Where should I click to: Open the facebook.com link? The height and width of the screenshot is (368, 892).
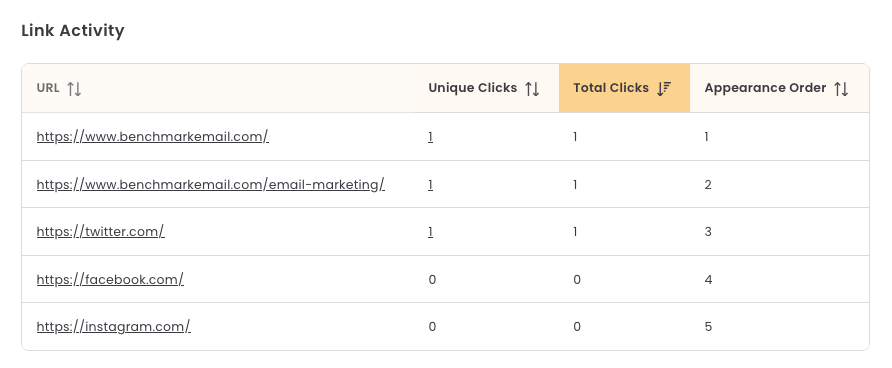[110, 279]
